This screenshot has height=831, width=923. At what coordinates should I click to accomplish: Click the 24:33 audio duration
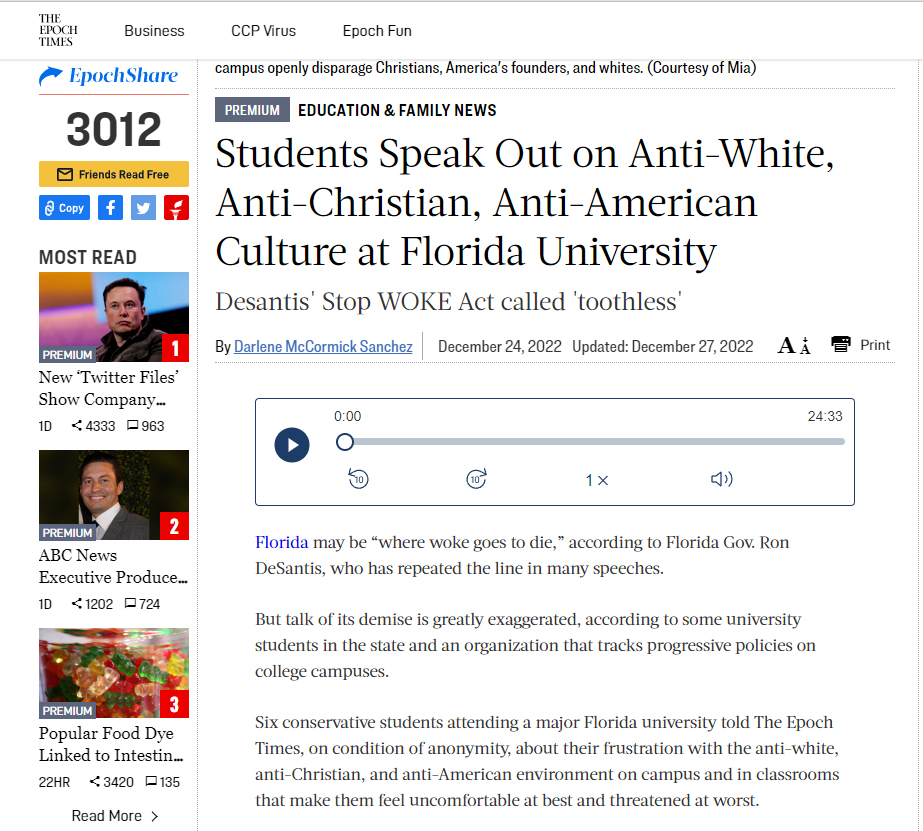pyautogui.click(x=825, y=416)
